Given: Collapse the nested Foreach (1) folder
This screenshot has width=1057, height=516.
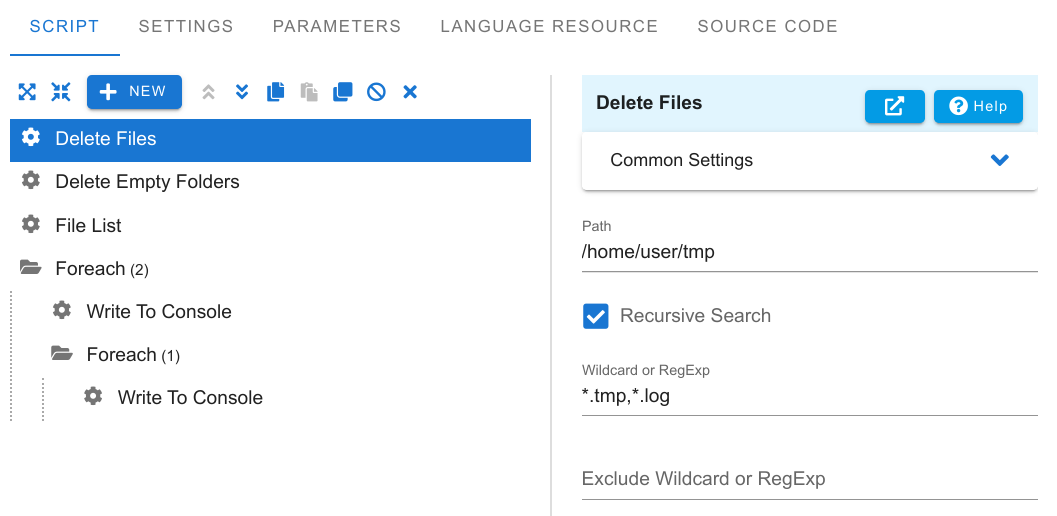Looking at the screenshot, I should tap(61, 353).
